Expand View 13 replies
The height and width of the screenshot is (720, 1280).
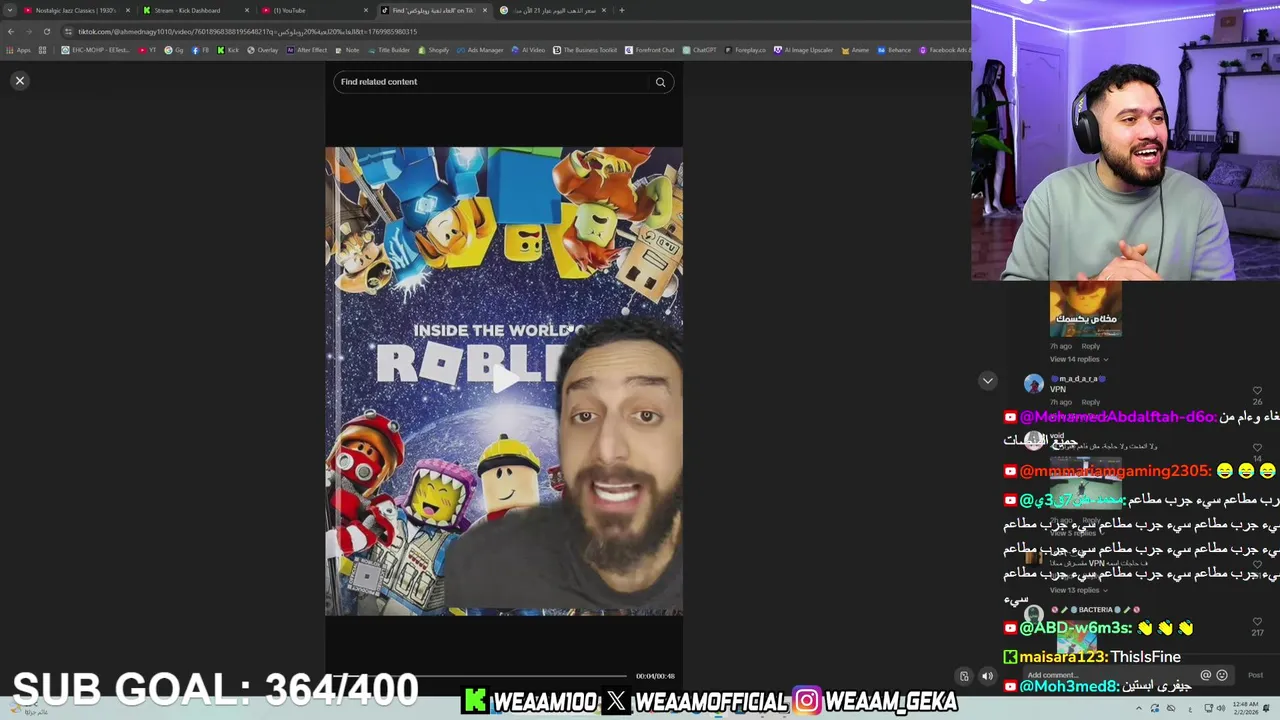(1078, 590)
